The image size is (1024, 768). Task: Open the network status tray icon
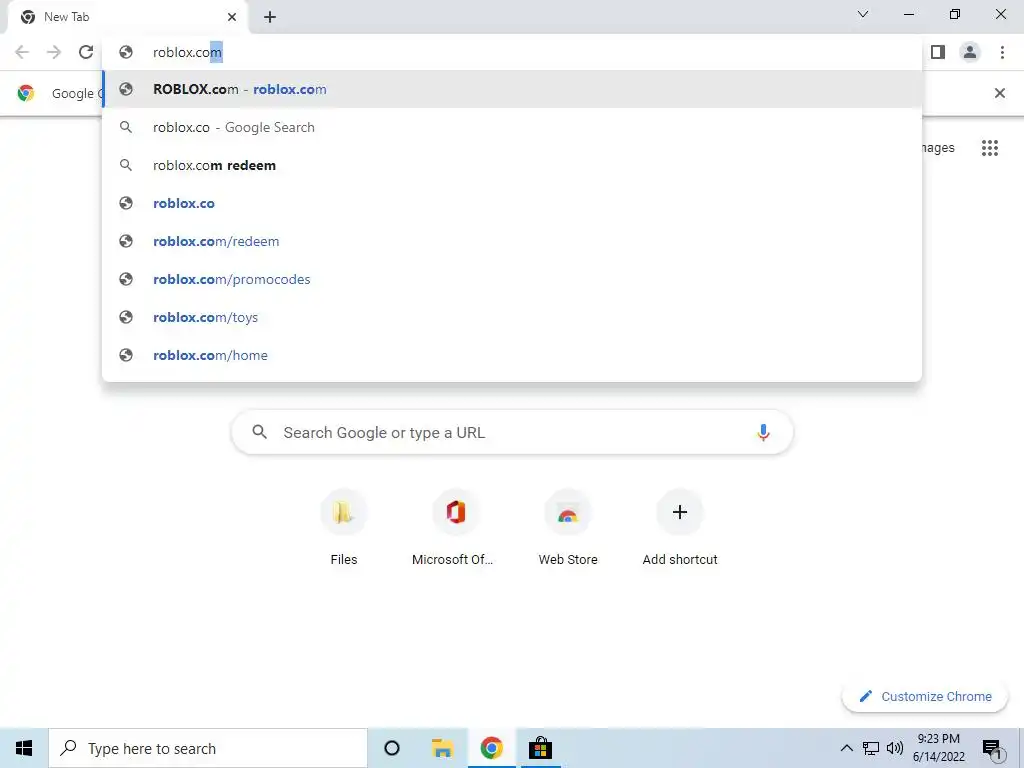point(871,748)
